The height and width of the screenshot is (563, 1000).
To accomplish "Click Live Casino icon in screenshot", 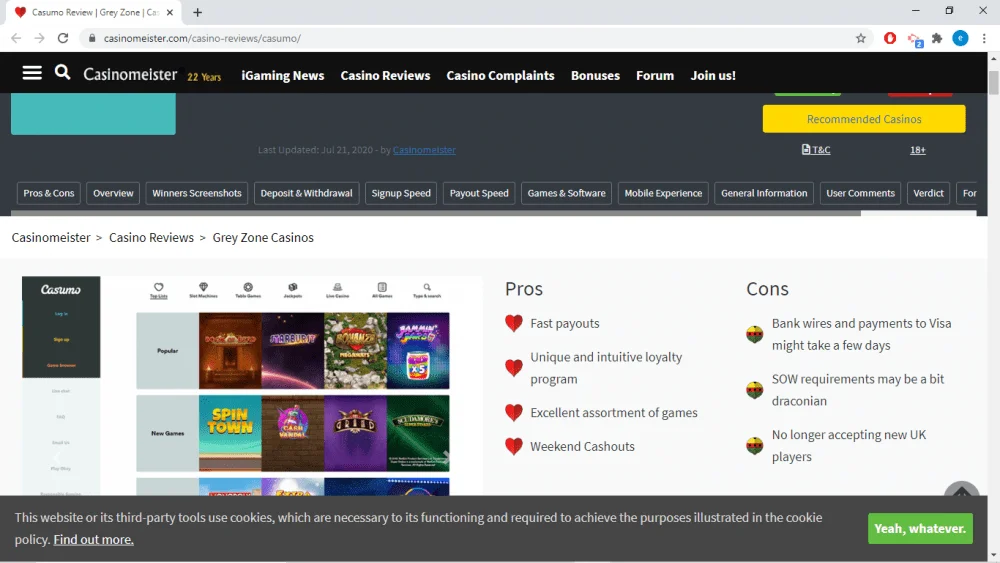I will pos(337,290).
